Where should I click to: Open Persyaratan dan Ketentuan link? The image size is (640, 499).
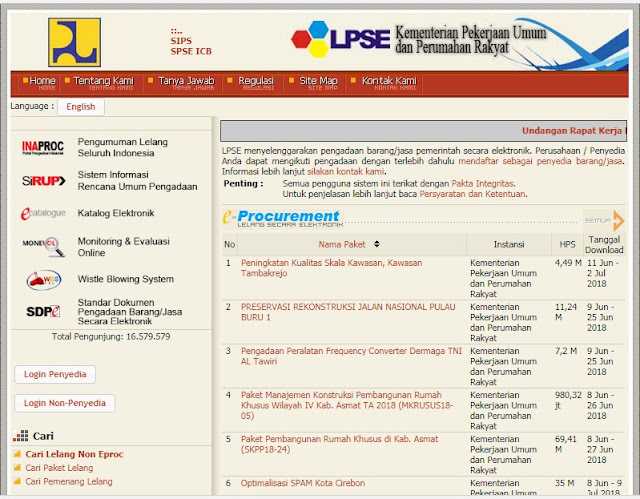[x=473, y=194]
